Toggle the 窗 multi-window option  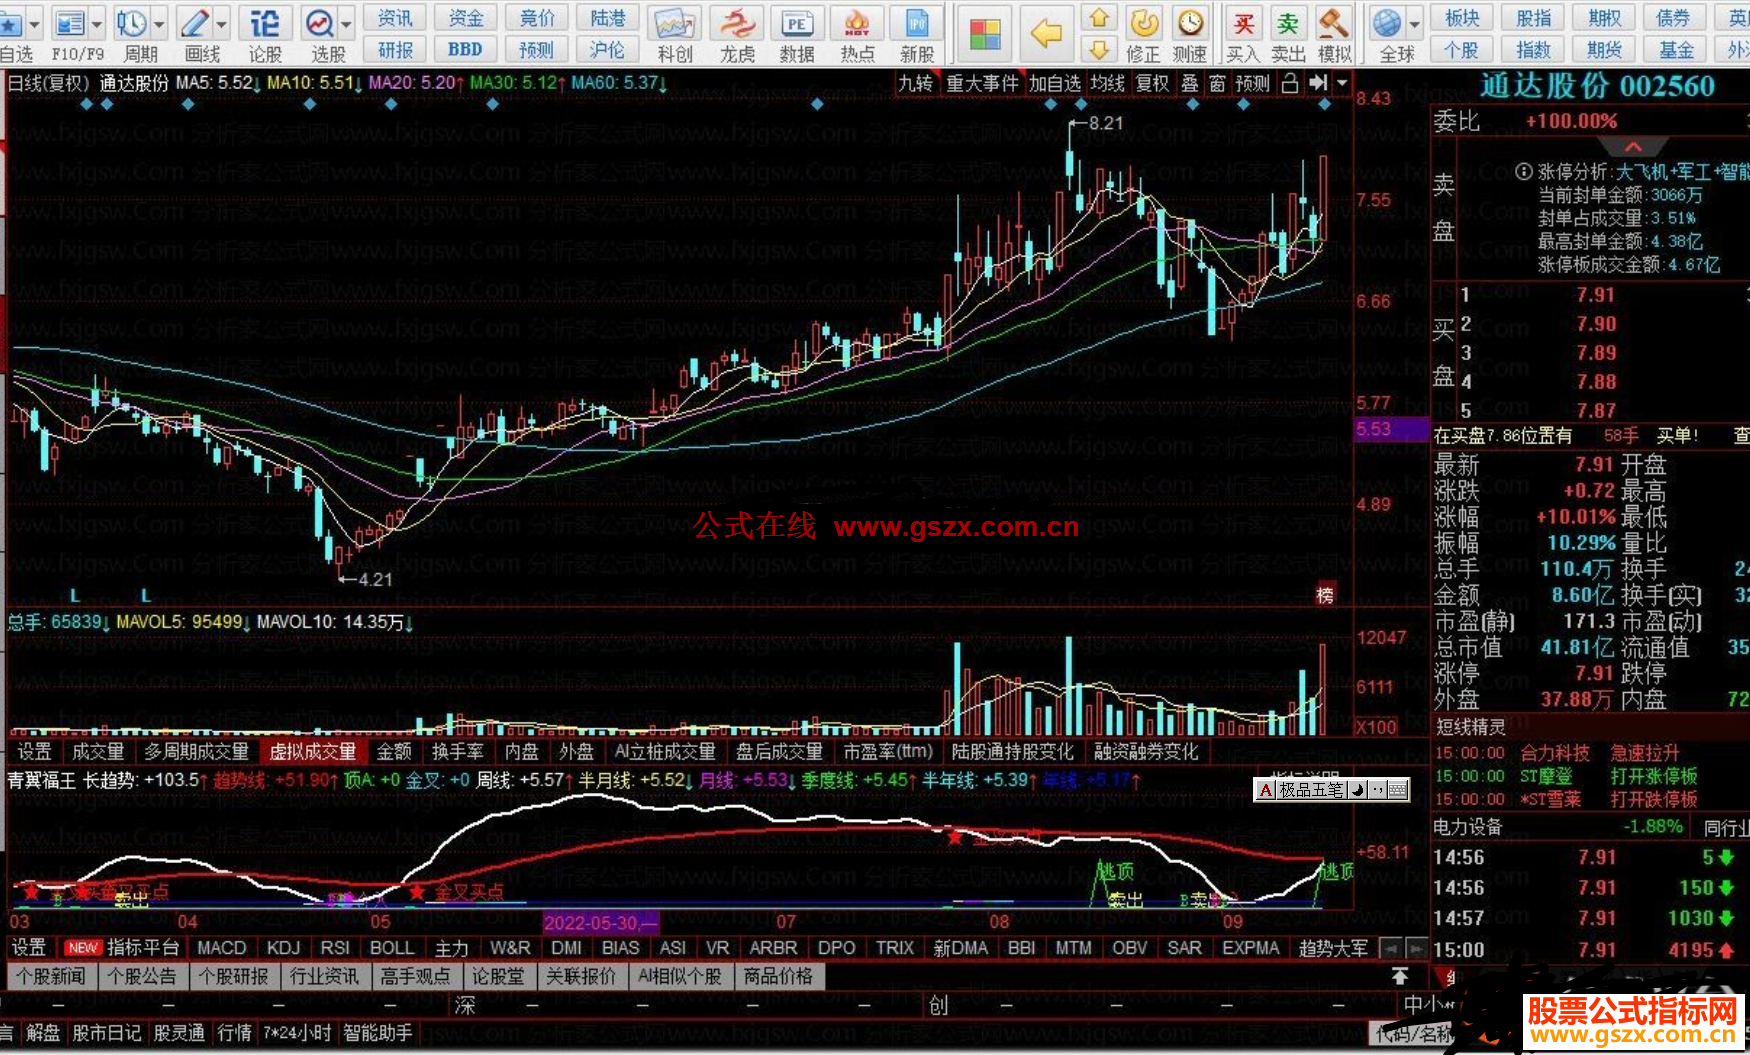tap(1217, 84)
